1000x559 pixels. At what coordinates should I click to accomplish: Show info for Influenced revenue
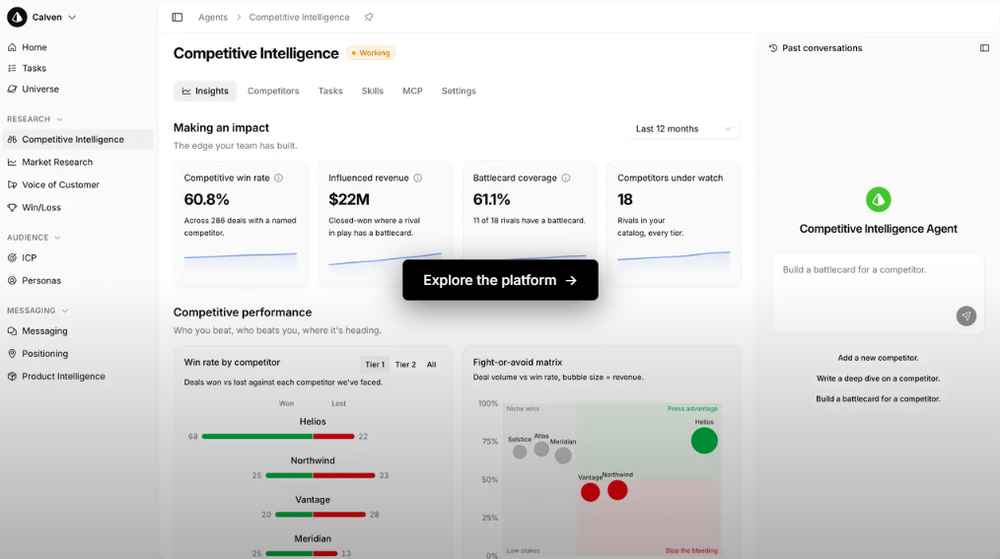418,178
